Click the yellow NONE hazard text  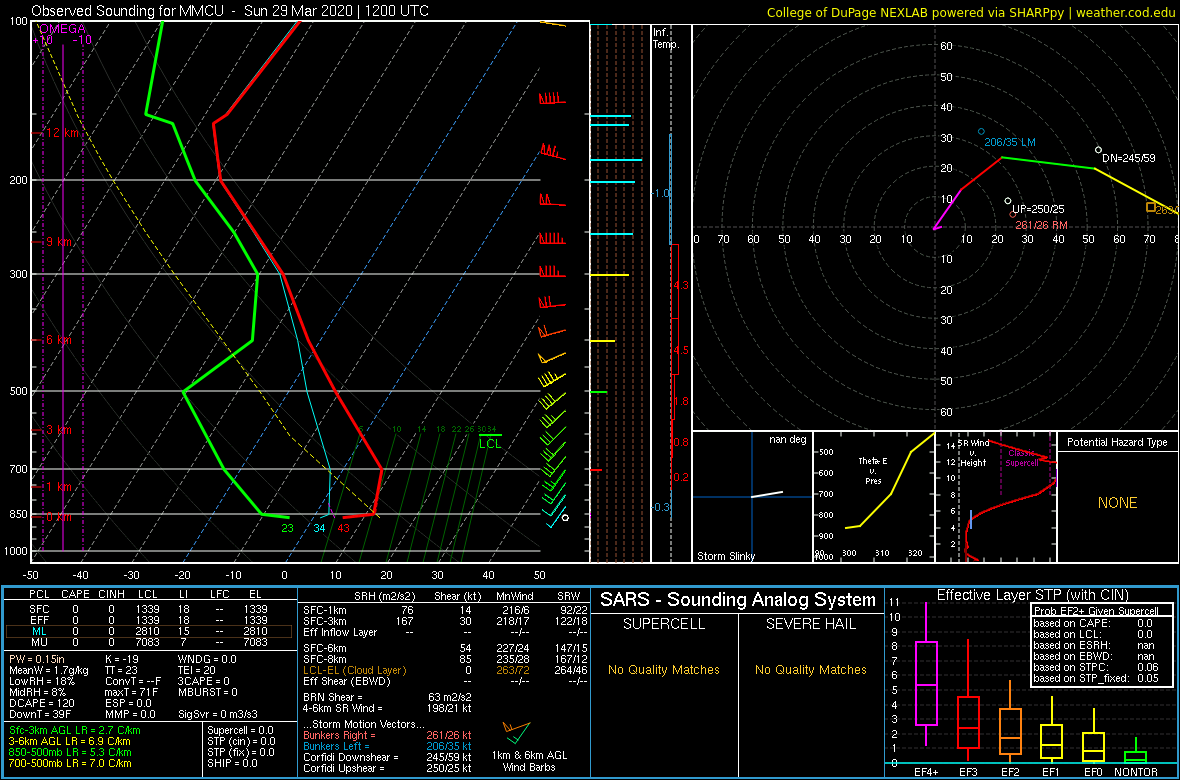(1118, 503)
